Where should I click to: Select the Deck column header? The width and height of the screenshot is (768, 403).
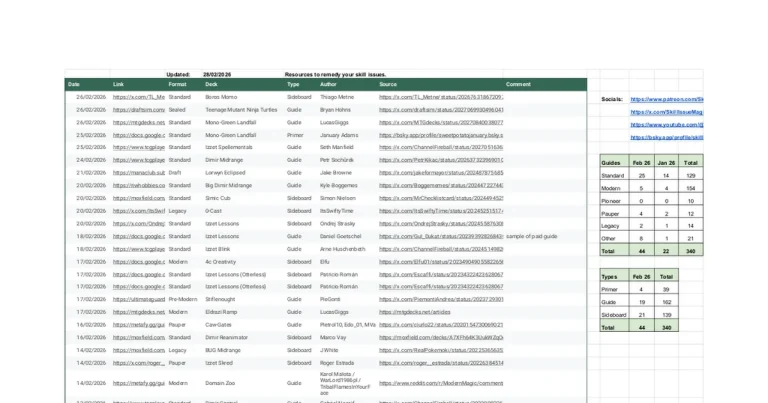(211, 84)
